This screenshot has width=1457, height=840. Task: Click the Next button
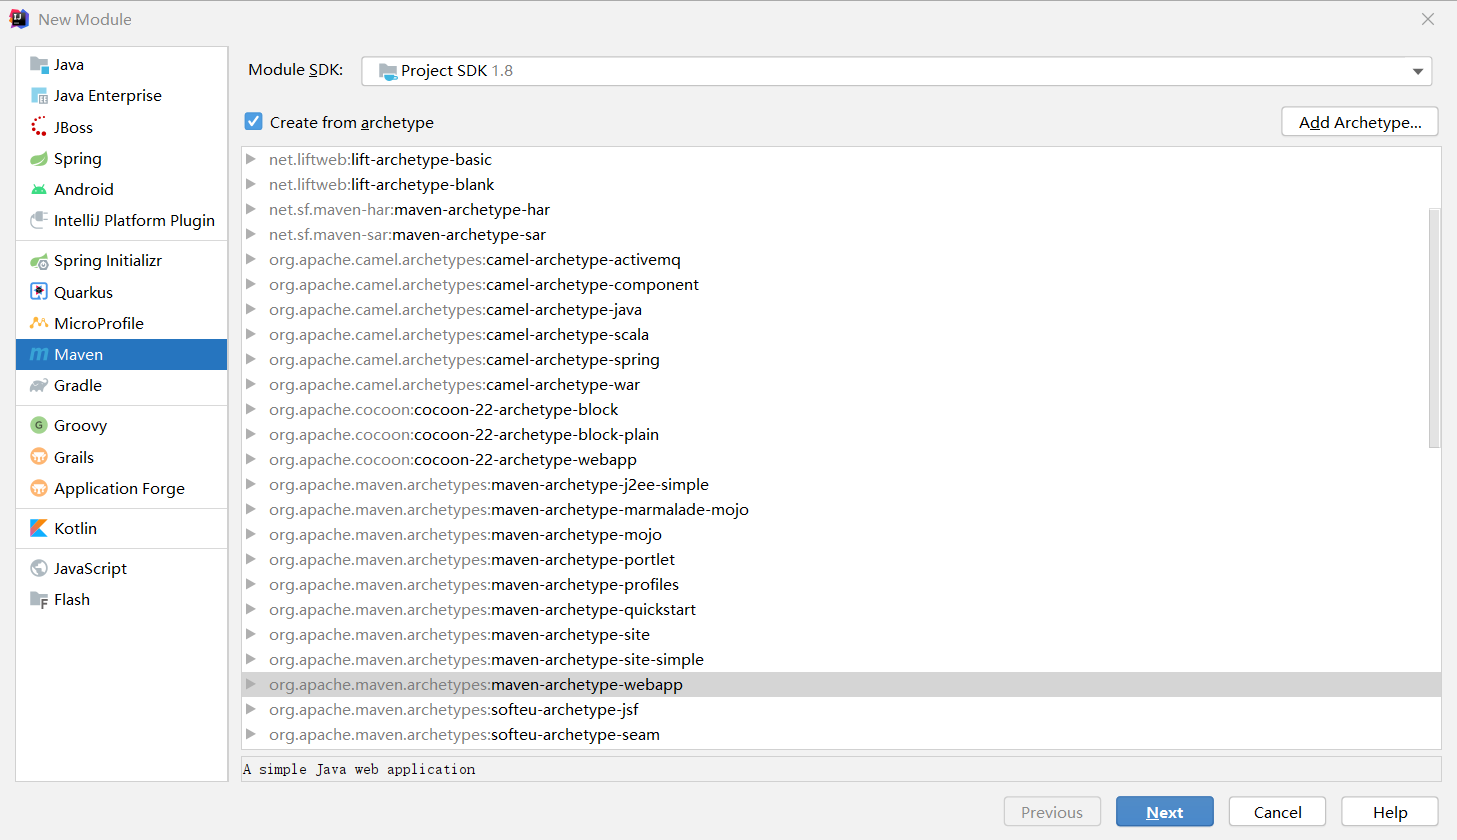[x=1165, y=812]
